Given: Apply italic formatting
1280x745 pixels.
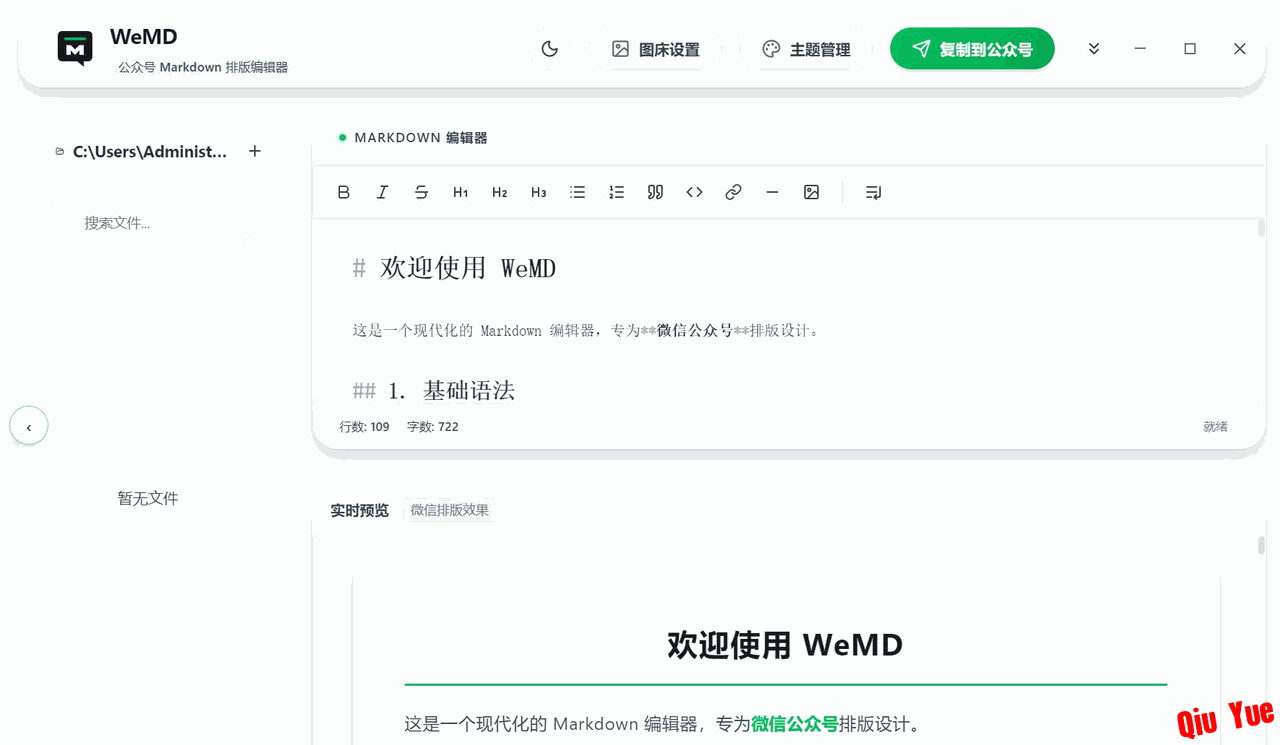Looking at the screenshot, I should point(382,192).
